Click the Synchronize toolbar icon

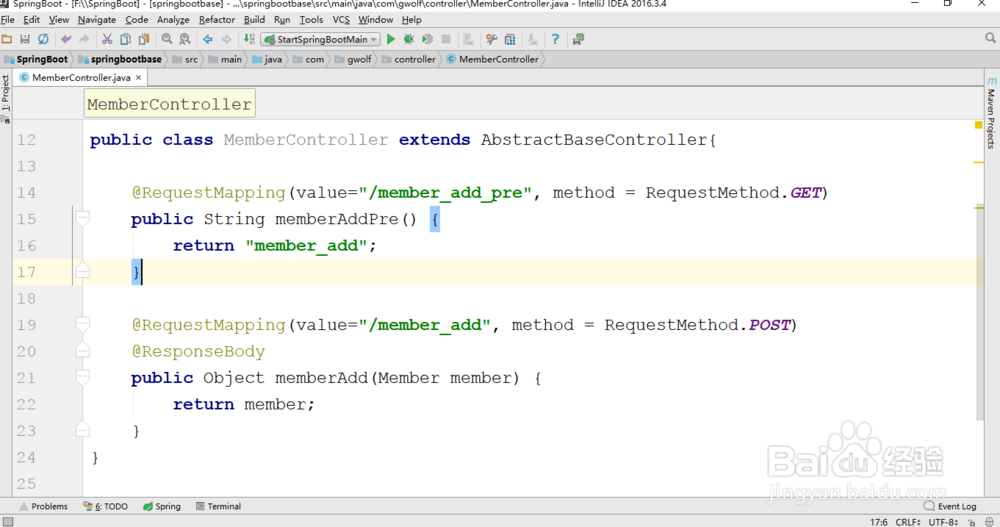[x=43, y=40]
